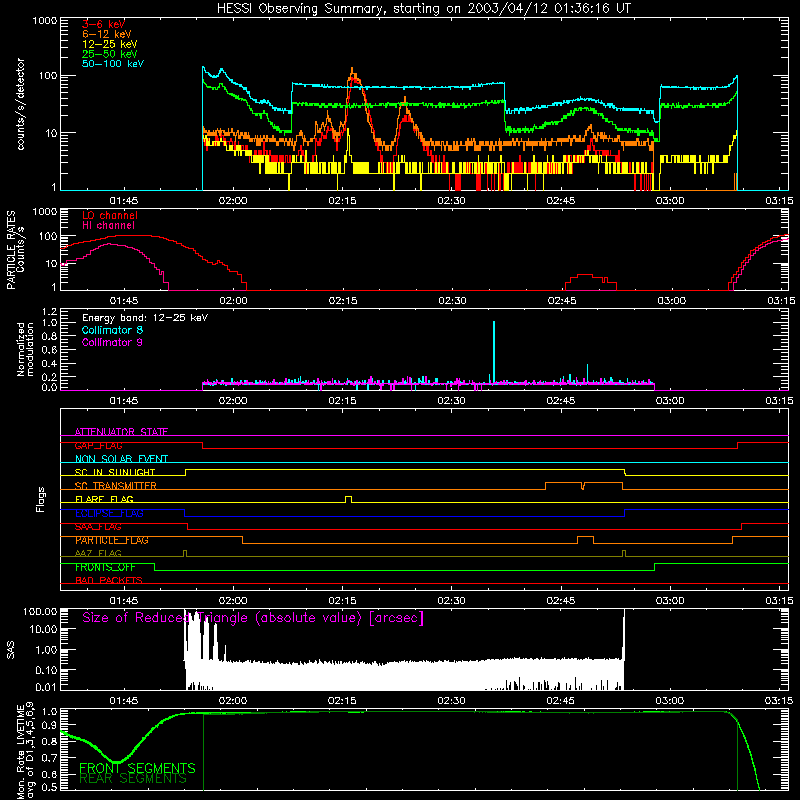Click the SC_IN_SUNLIGHT flag label

pyautogui.click(x=115, y=472)
